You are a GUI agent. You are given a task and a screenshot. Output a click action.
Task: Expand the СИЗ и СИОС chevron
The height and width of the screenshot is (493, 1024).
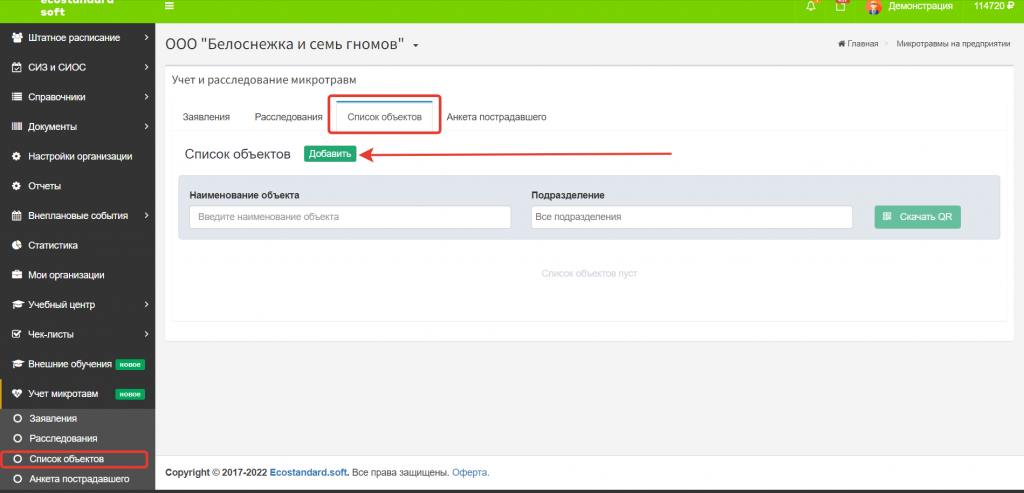click(x=146, y=67)
